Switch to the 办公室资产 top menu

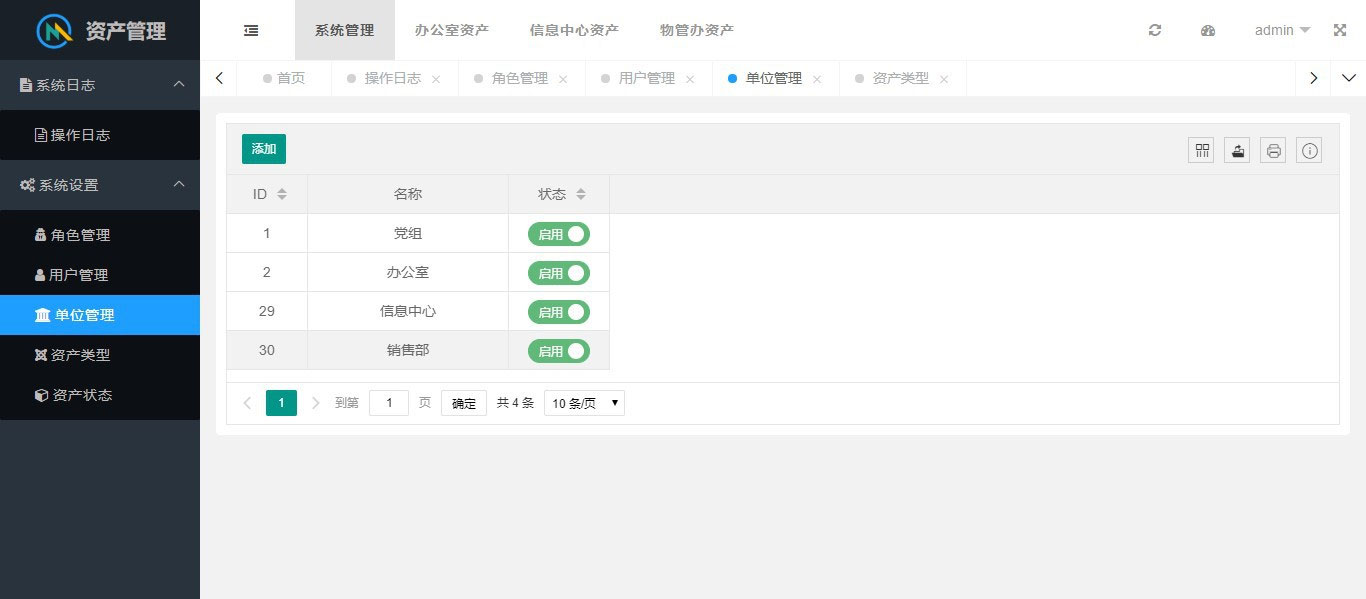click(x=452, y=30)
